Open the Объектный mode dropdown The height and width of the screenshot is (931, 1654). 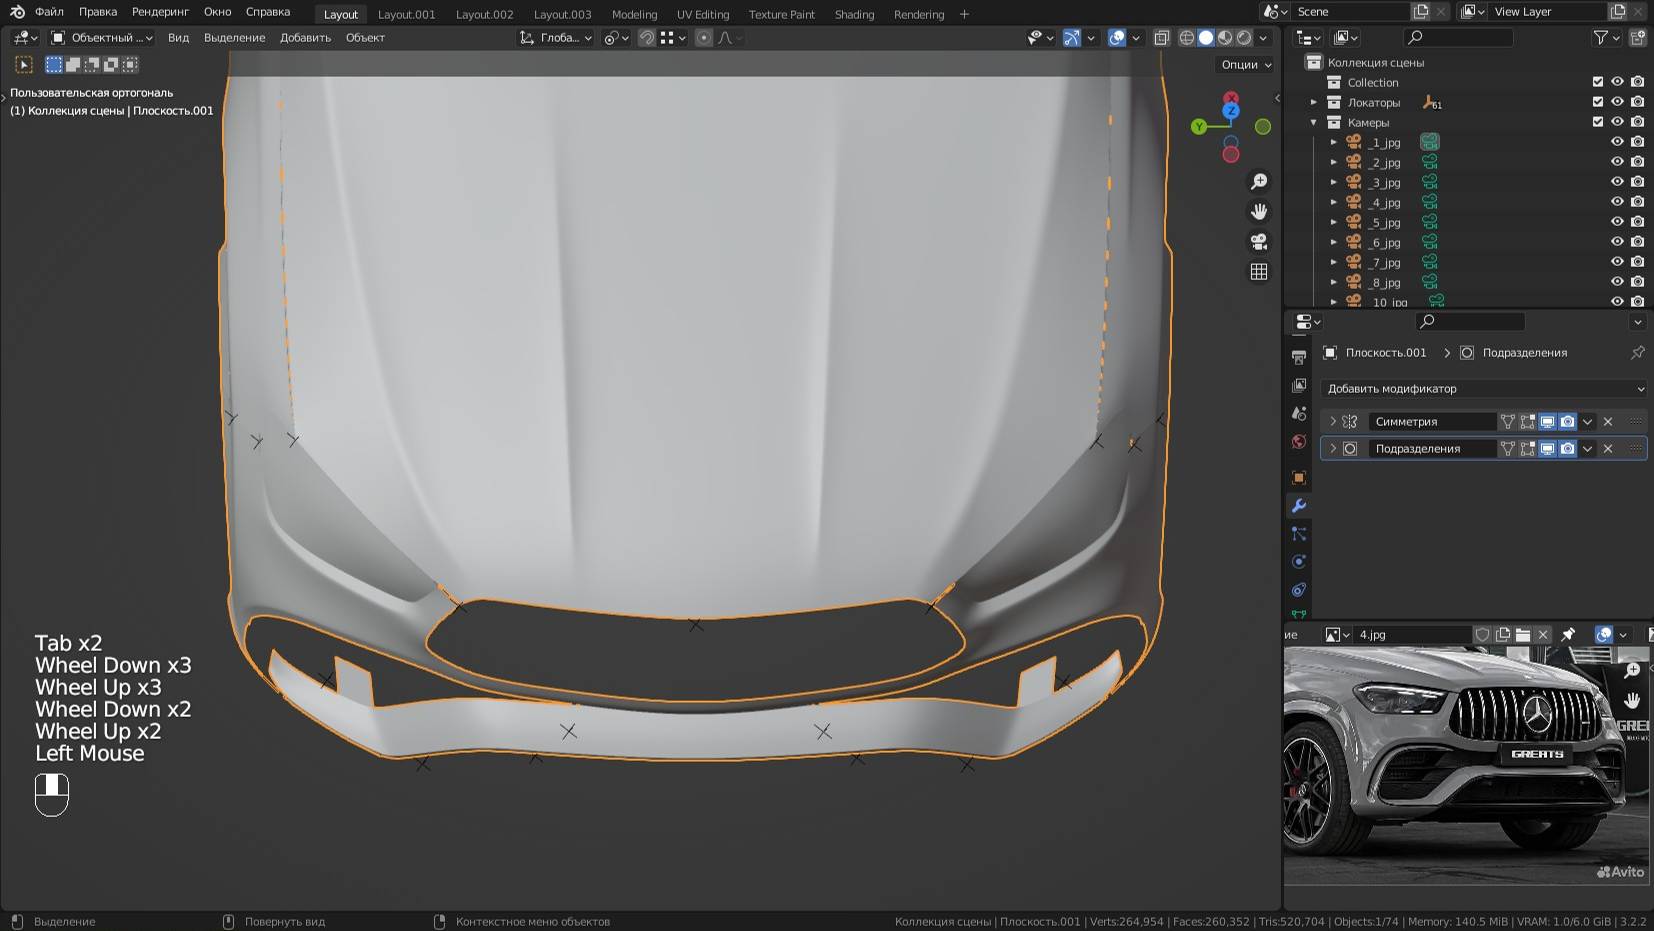click(x=101, y=38)
